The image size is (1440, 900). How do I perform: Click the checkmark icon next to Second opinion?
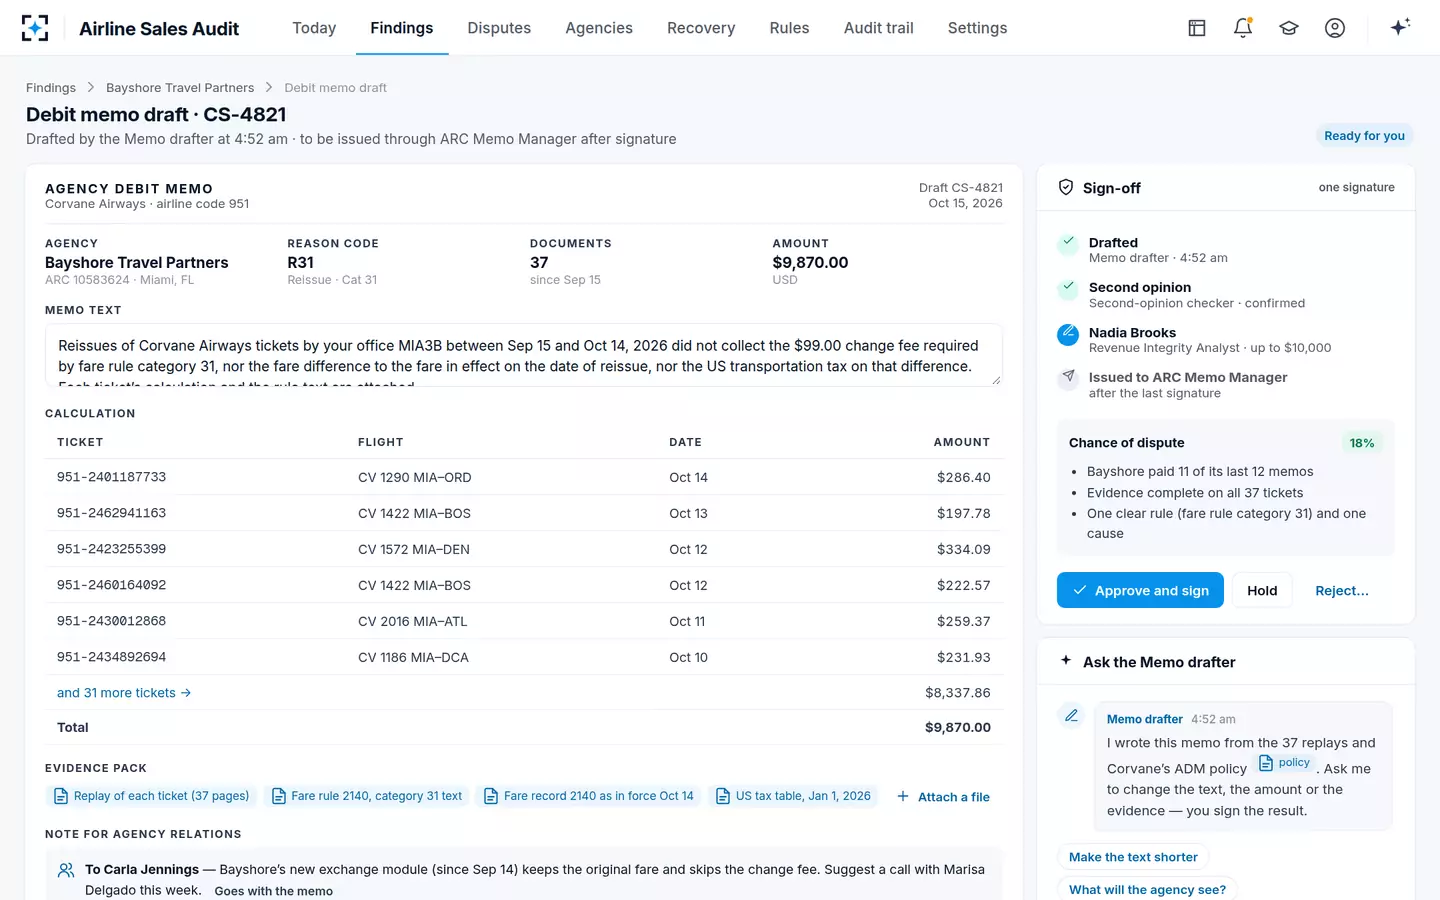click(x=1068, y=289)
